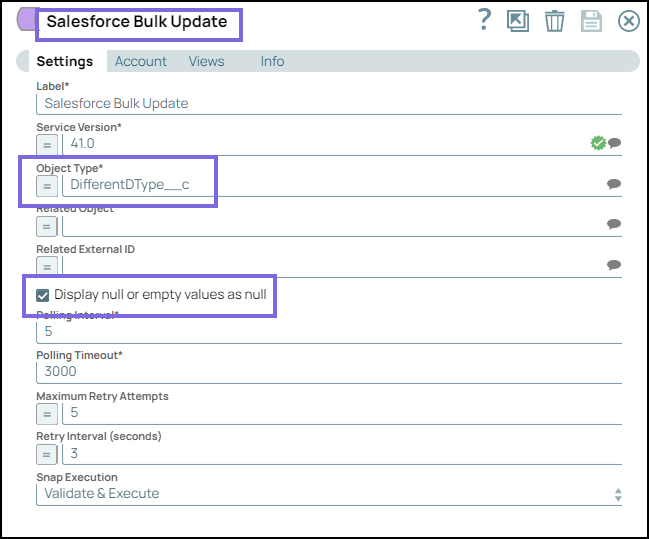This screenshot has width=649, height=539.
Task: Toggle expression button for Maximum Retry Attempts
Action: (47, 414)
